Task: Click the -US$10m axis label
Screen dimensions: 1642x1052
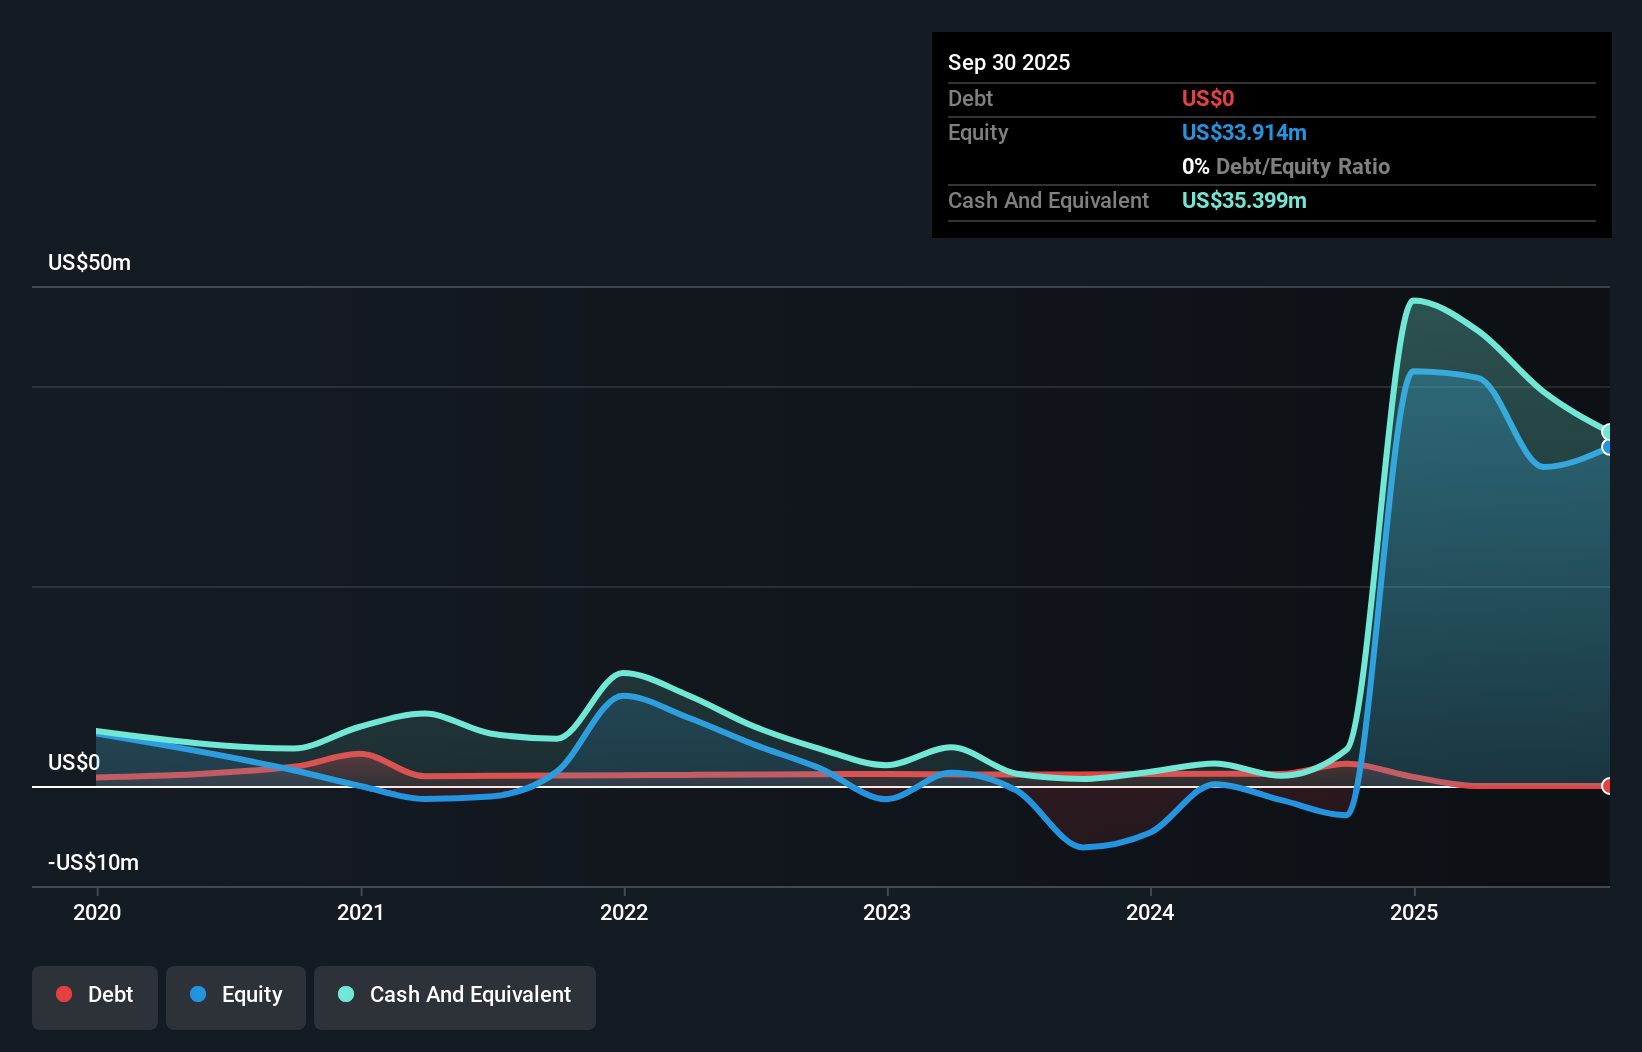Action: tap(92, 862)
